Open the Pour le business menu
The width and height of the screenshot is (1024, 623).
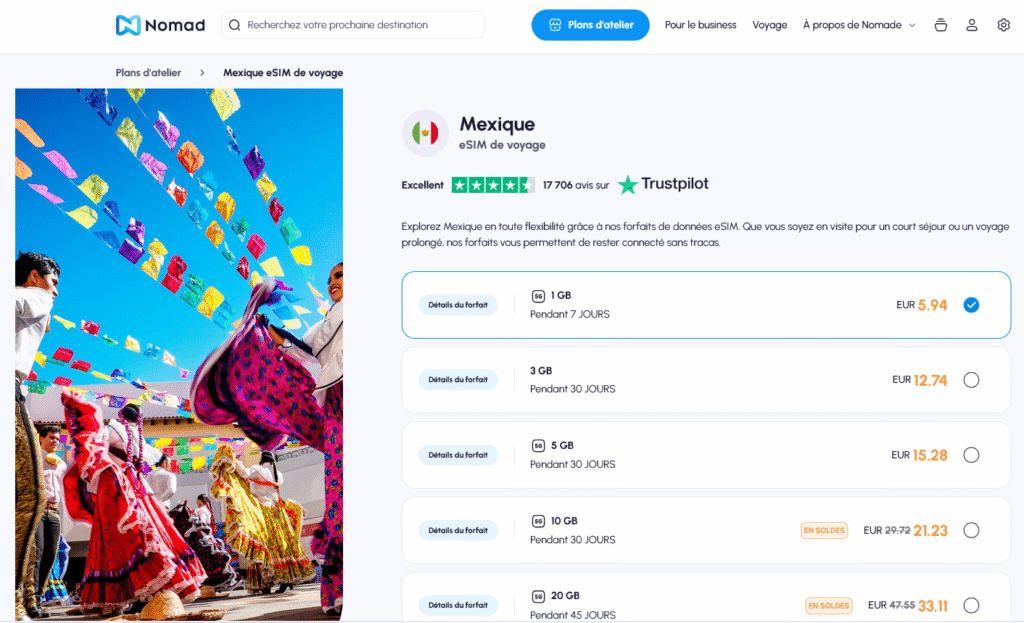point(700,25)
